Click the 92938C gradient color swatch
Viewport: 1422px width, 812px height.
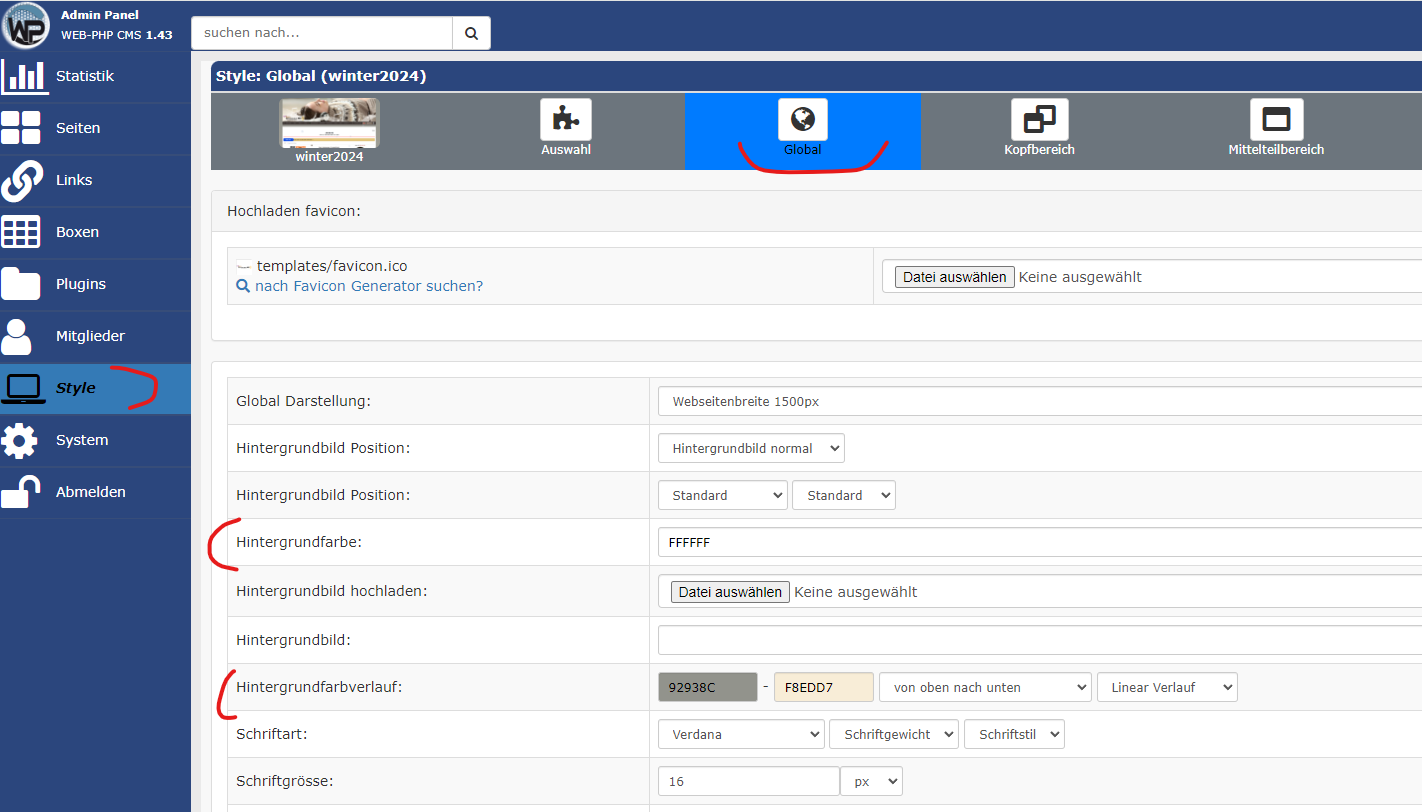[x=707, y=687]
